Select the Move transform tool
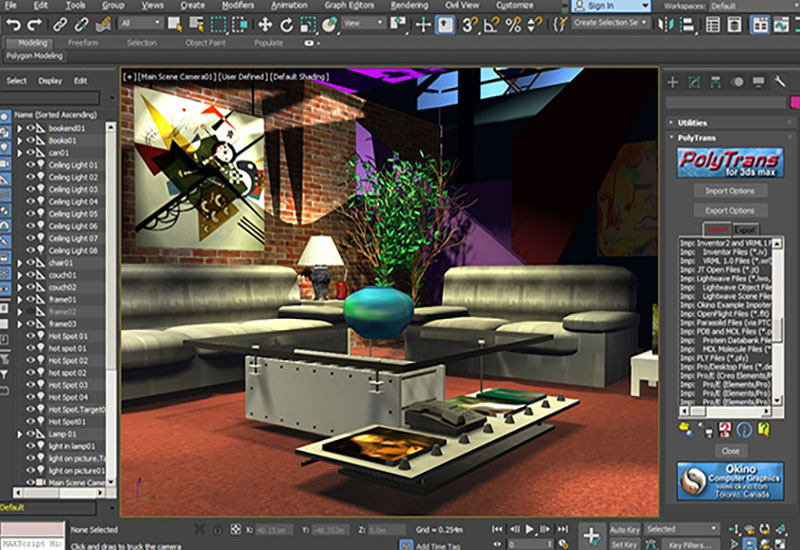This screenshot has height=550, width=800. click(x=265, y=23)
